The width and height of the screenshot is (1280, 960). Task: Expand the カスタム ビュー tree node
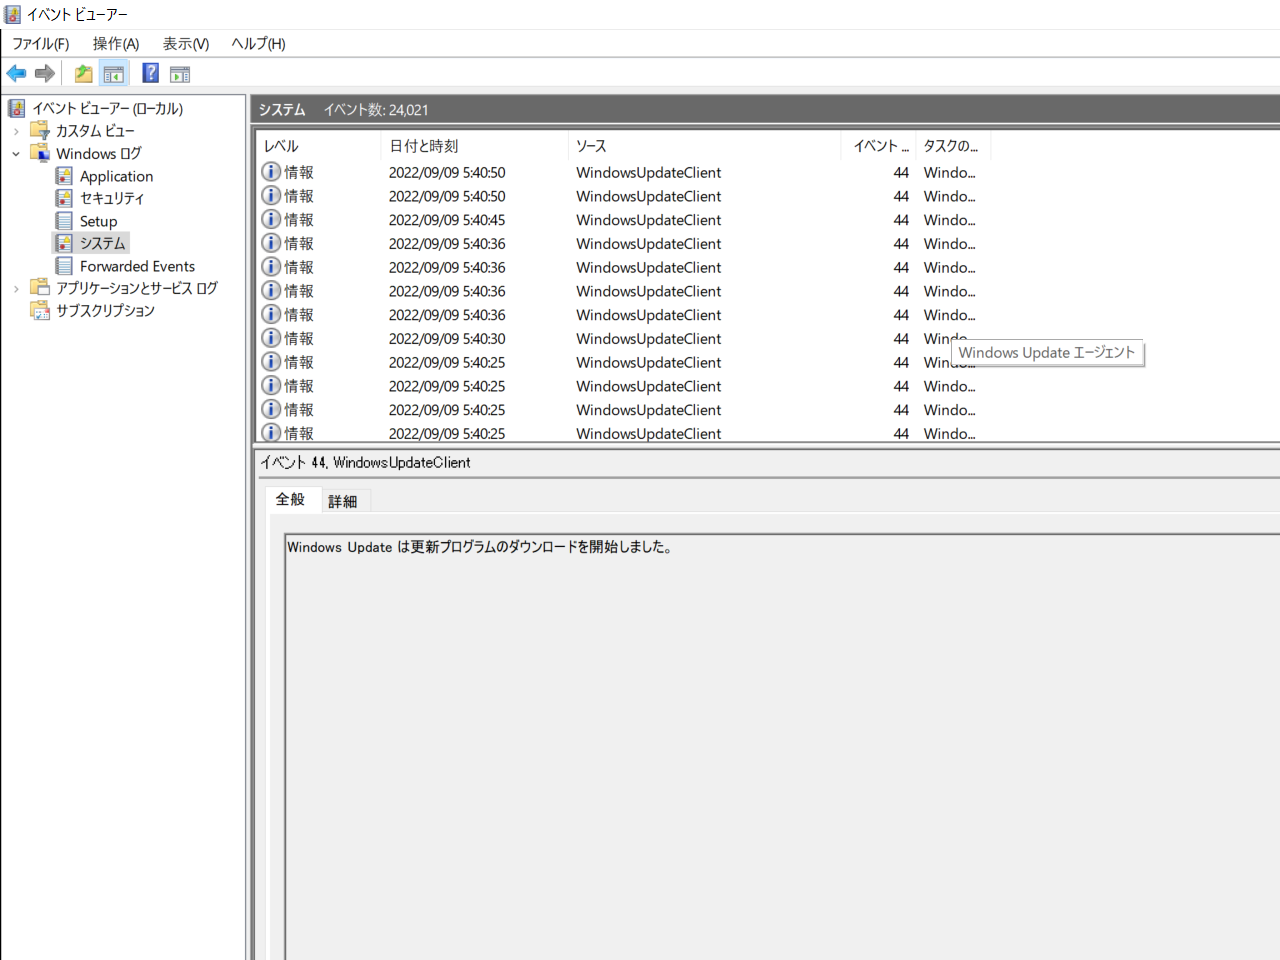16,131
